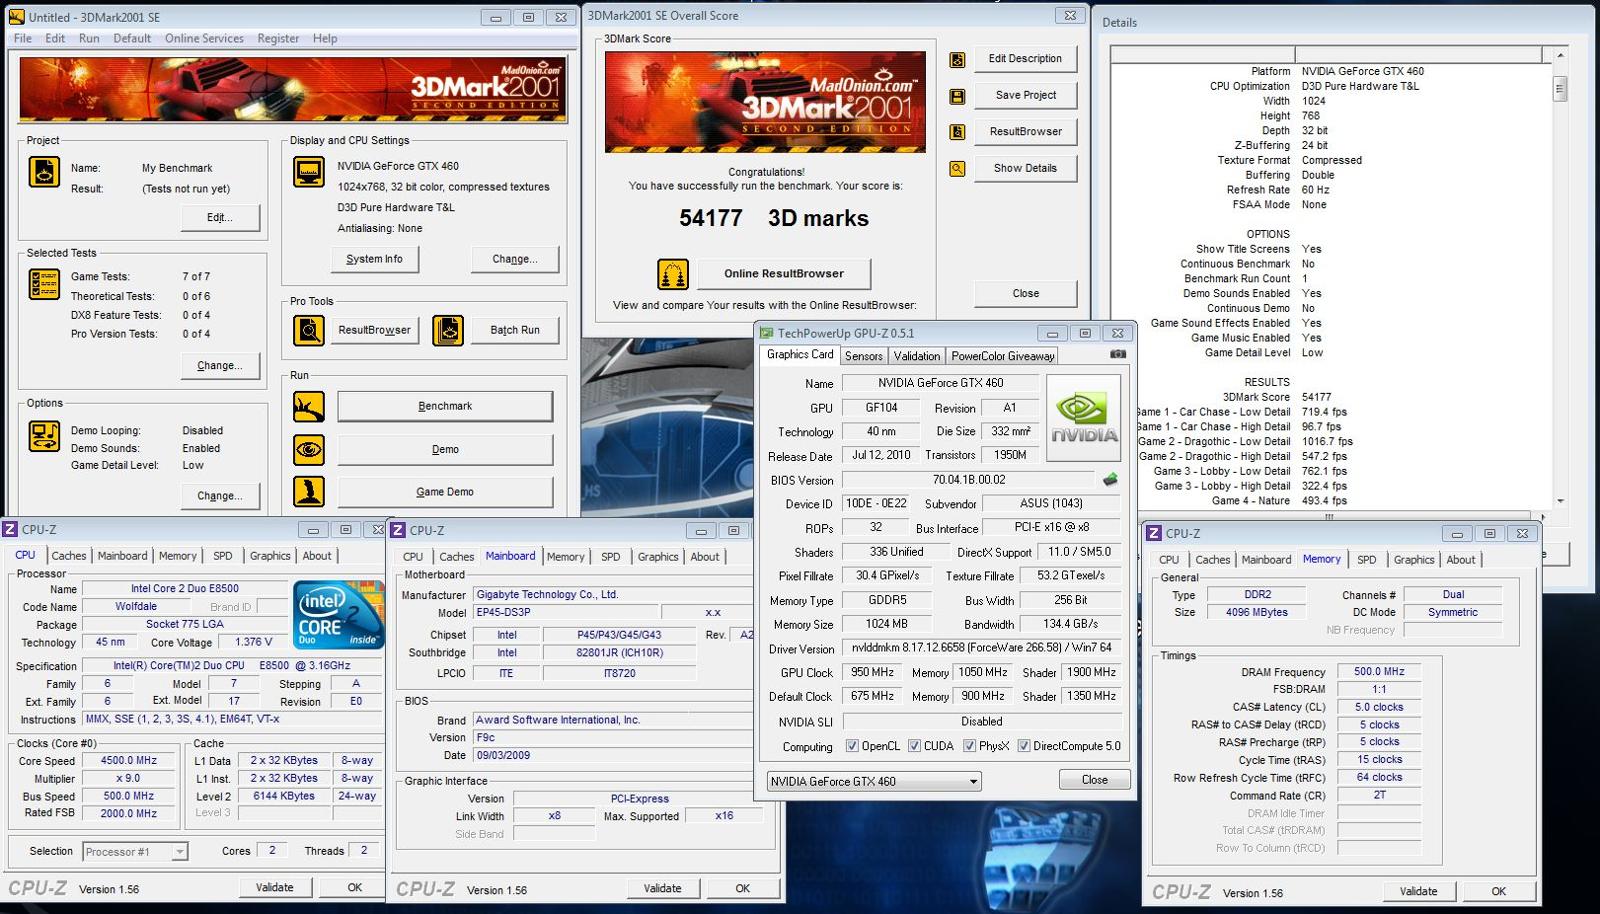Click the Show Details button
Screen dimensions: 1600x914
(1026, 168)
